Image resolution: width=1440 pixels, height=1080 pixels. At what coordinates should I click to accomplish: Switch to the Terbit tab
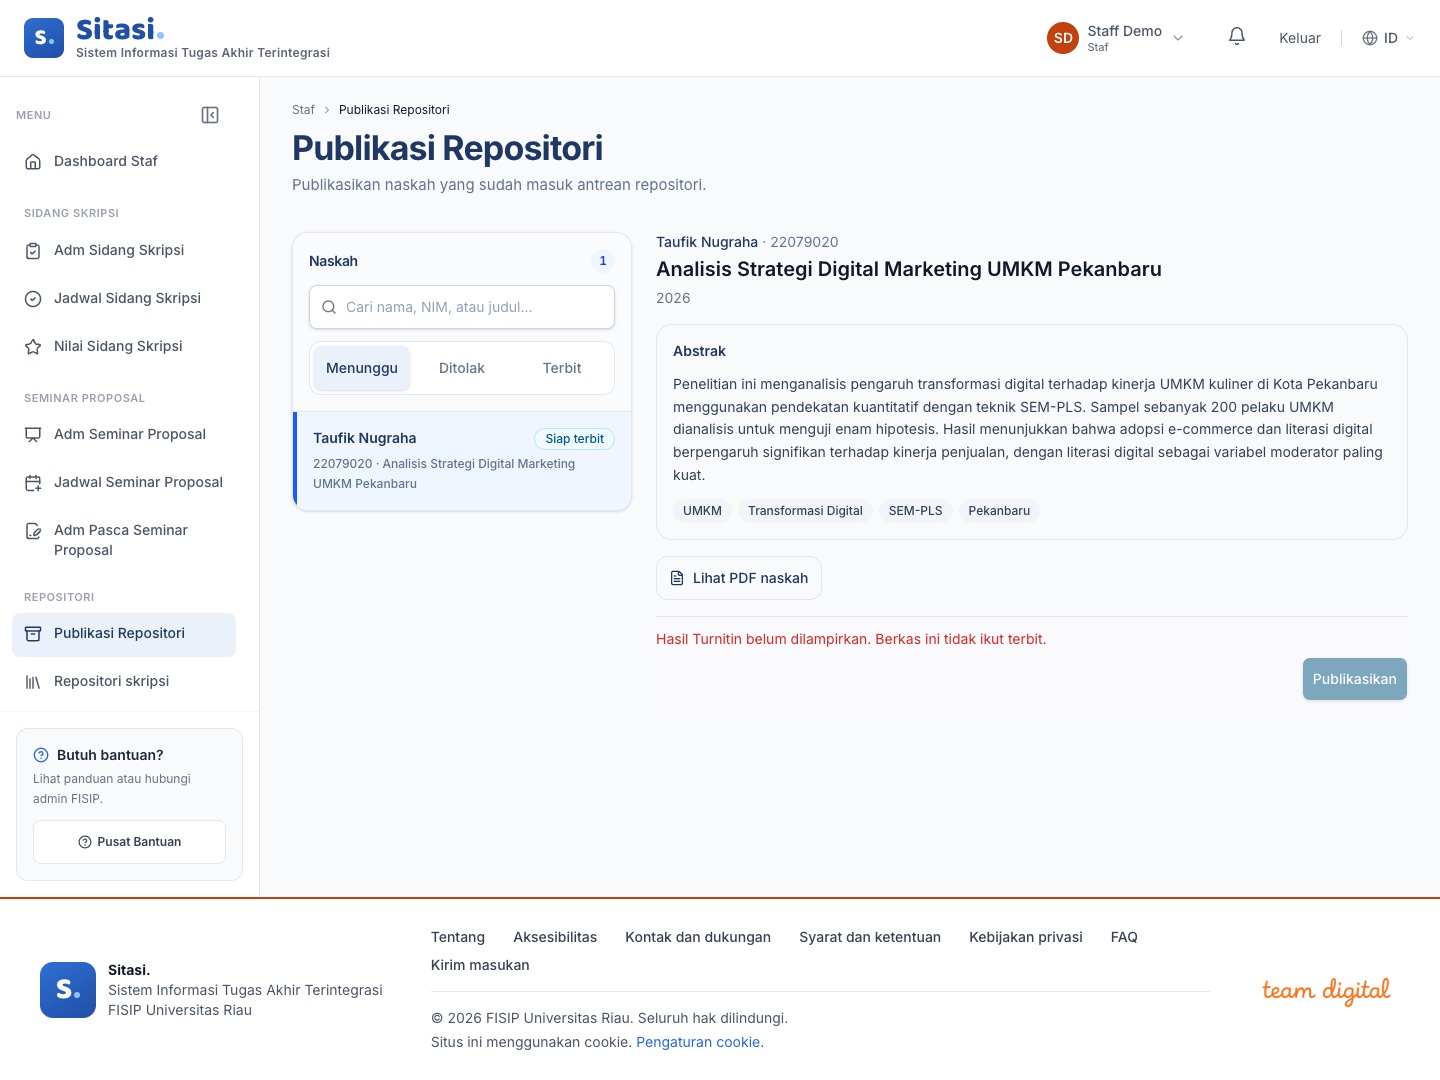(562, 368)
